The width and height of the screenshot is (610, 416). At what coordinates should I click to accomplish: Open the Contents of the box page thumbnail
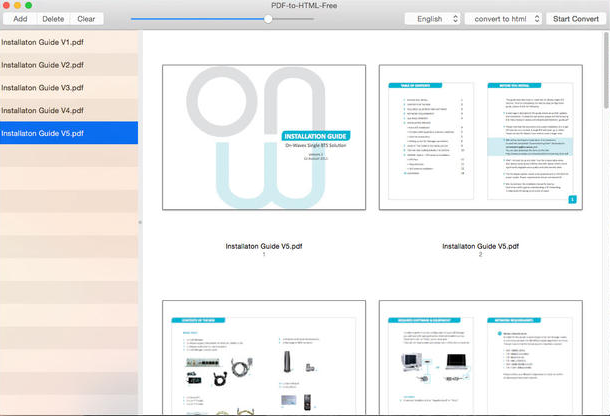click(x=264, y=357)
